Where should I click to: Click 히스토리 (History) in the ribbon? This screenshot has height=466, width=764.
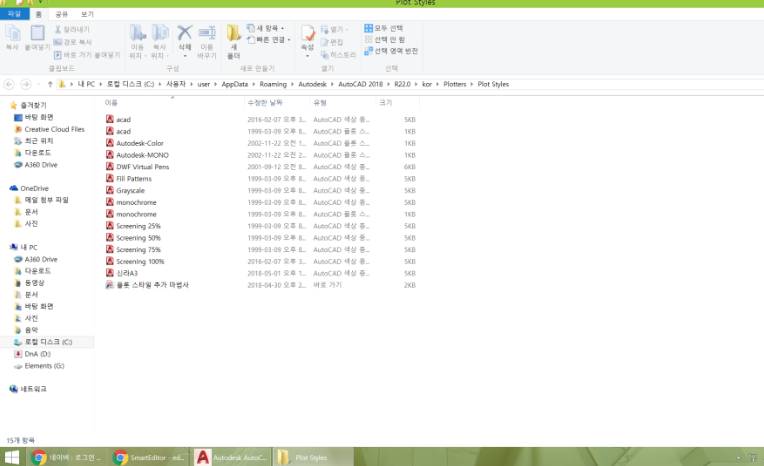[x=338, y=55]
